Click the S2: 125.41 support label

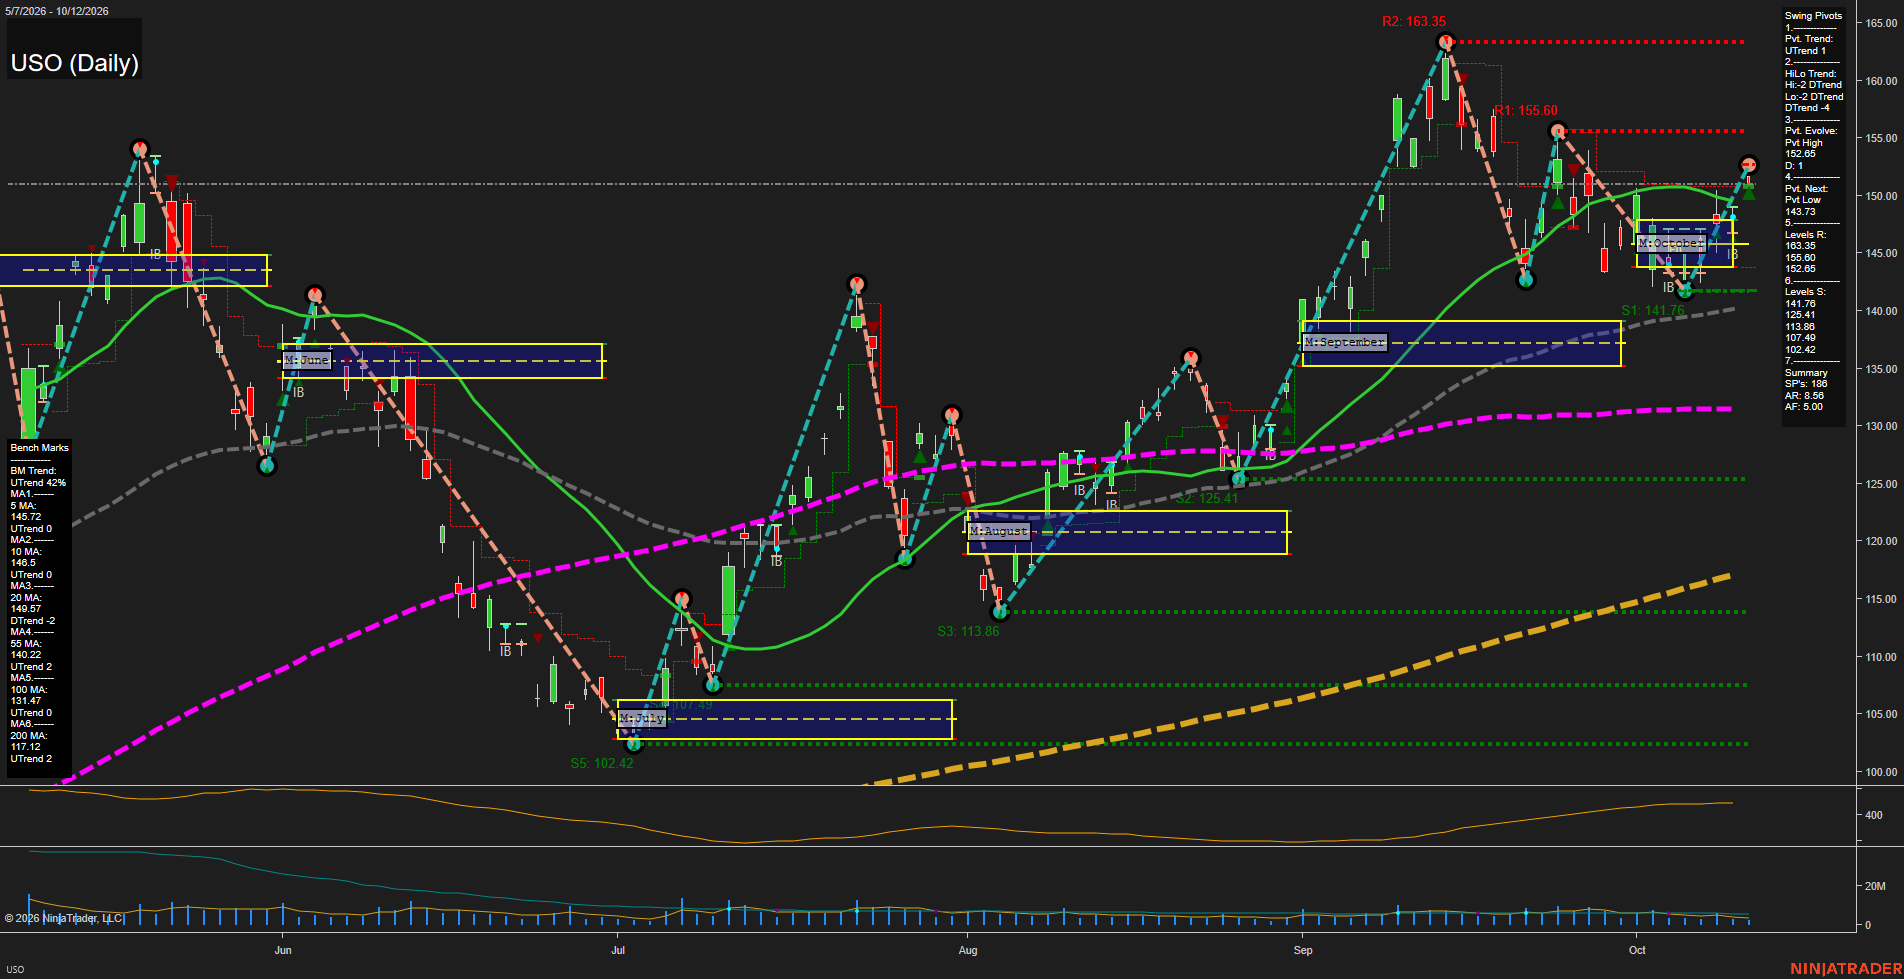(x=1206, y=498)
